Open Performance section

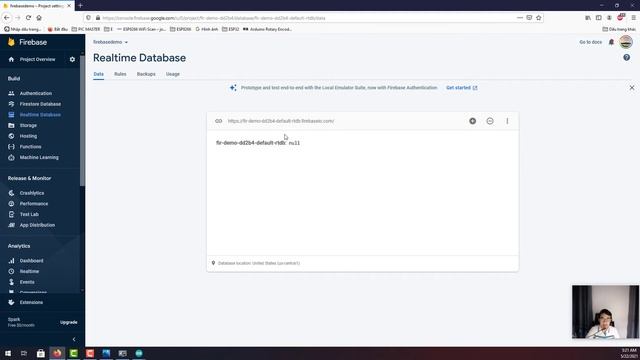34,204
